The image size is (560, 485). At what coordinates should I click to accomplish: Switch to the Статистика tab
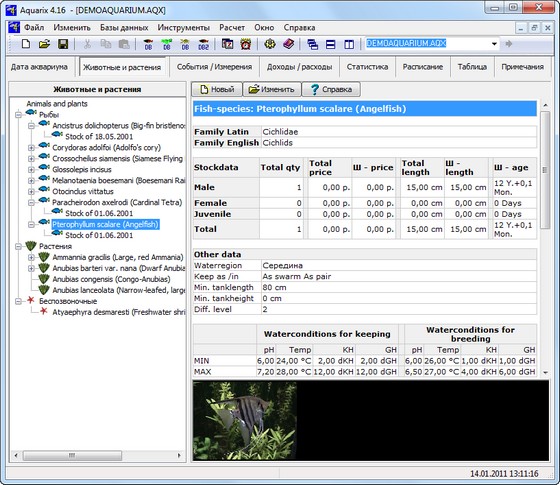pyautogui.click(x=367, y=67)
